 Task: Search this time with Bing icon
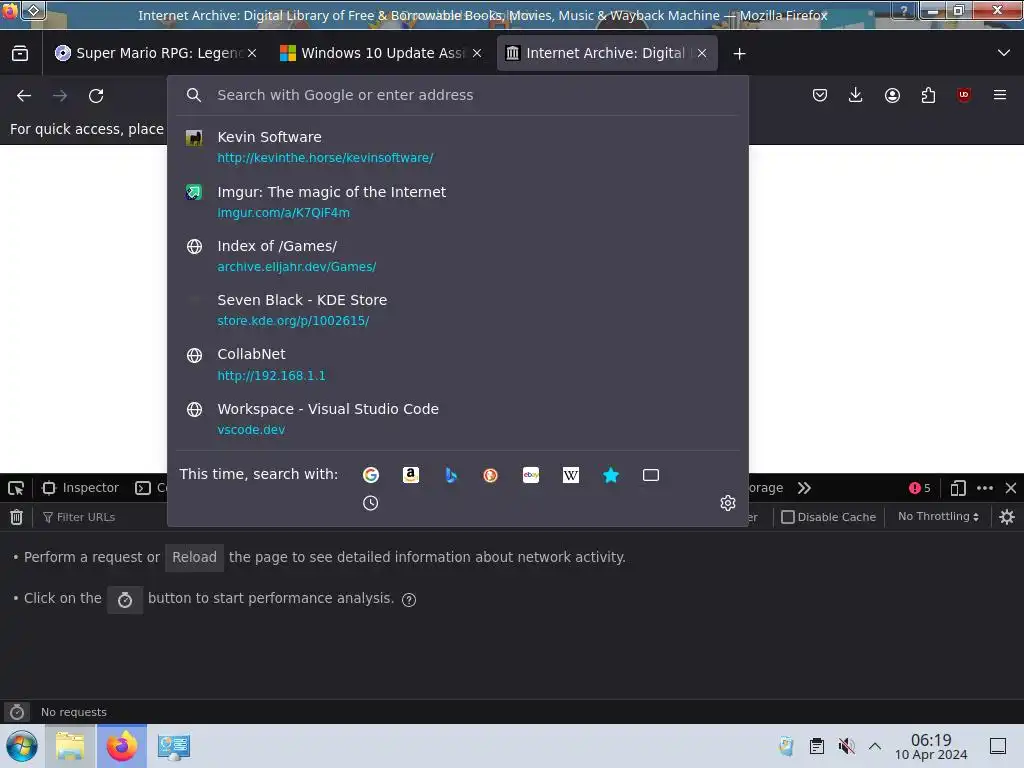click(451, 475)
